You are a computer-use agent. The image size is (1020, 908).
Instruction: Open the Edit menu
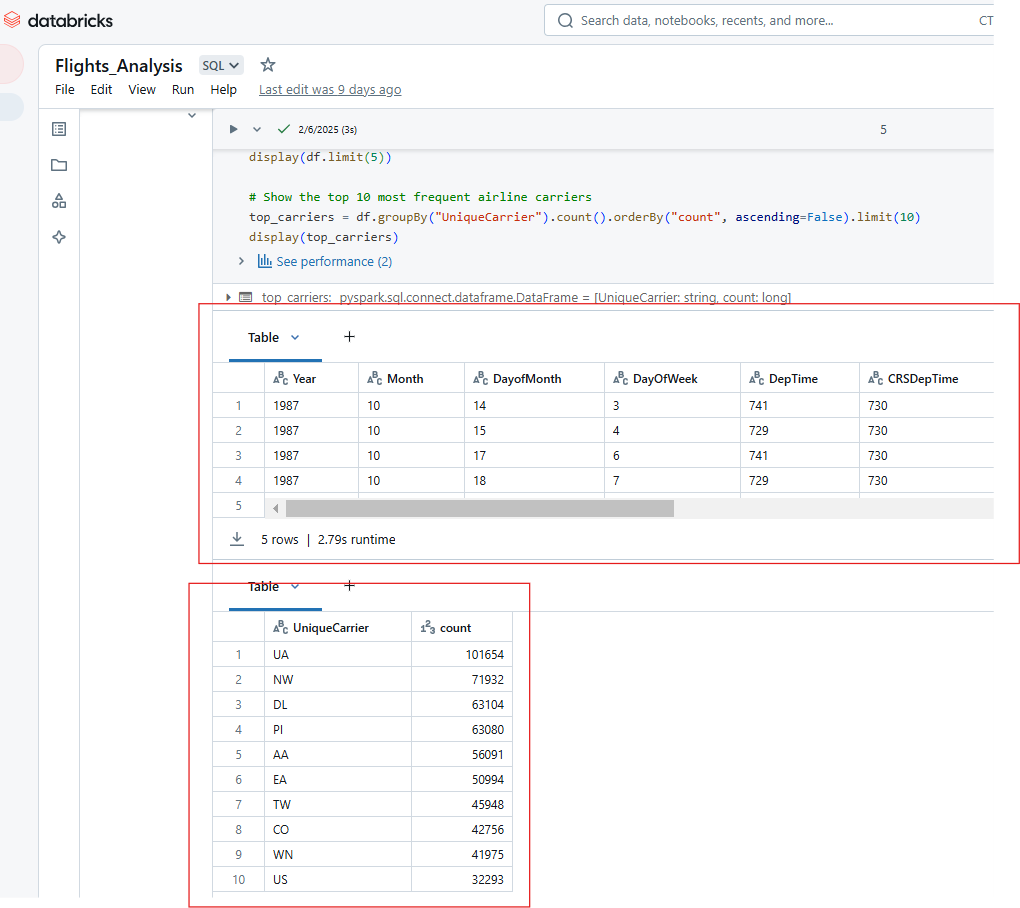point(101,90)
